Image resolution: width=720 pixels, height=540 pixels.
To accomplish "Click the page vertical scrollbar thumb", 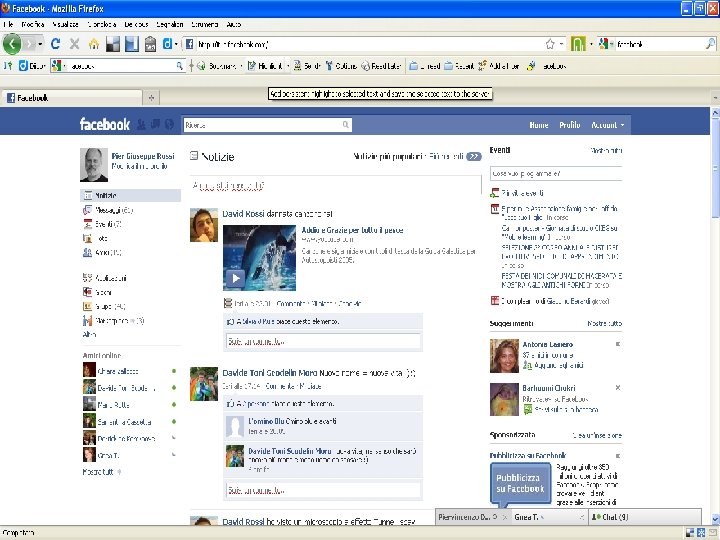I will coord(715,168).
